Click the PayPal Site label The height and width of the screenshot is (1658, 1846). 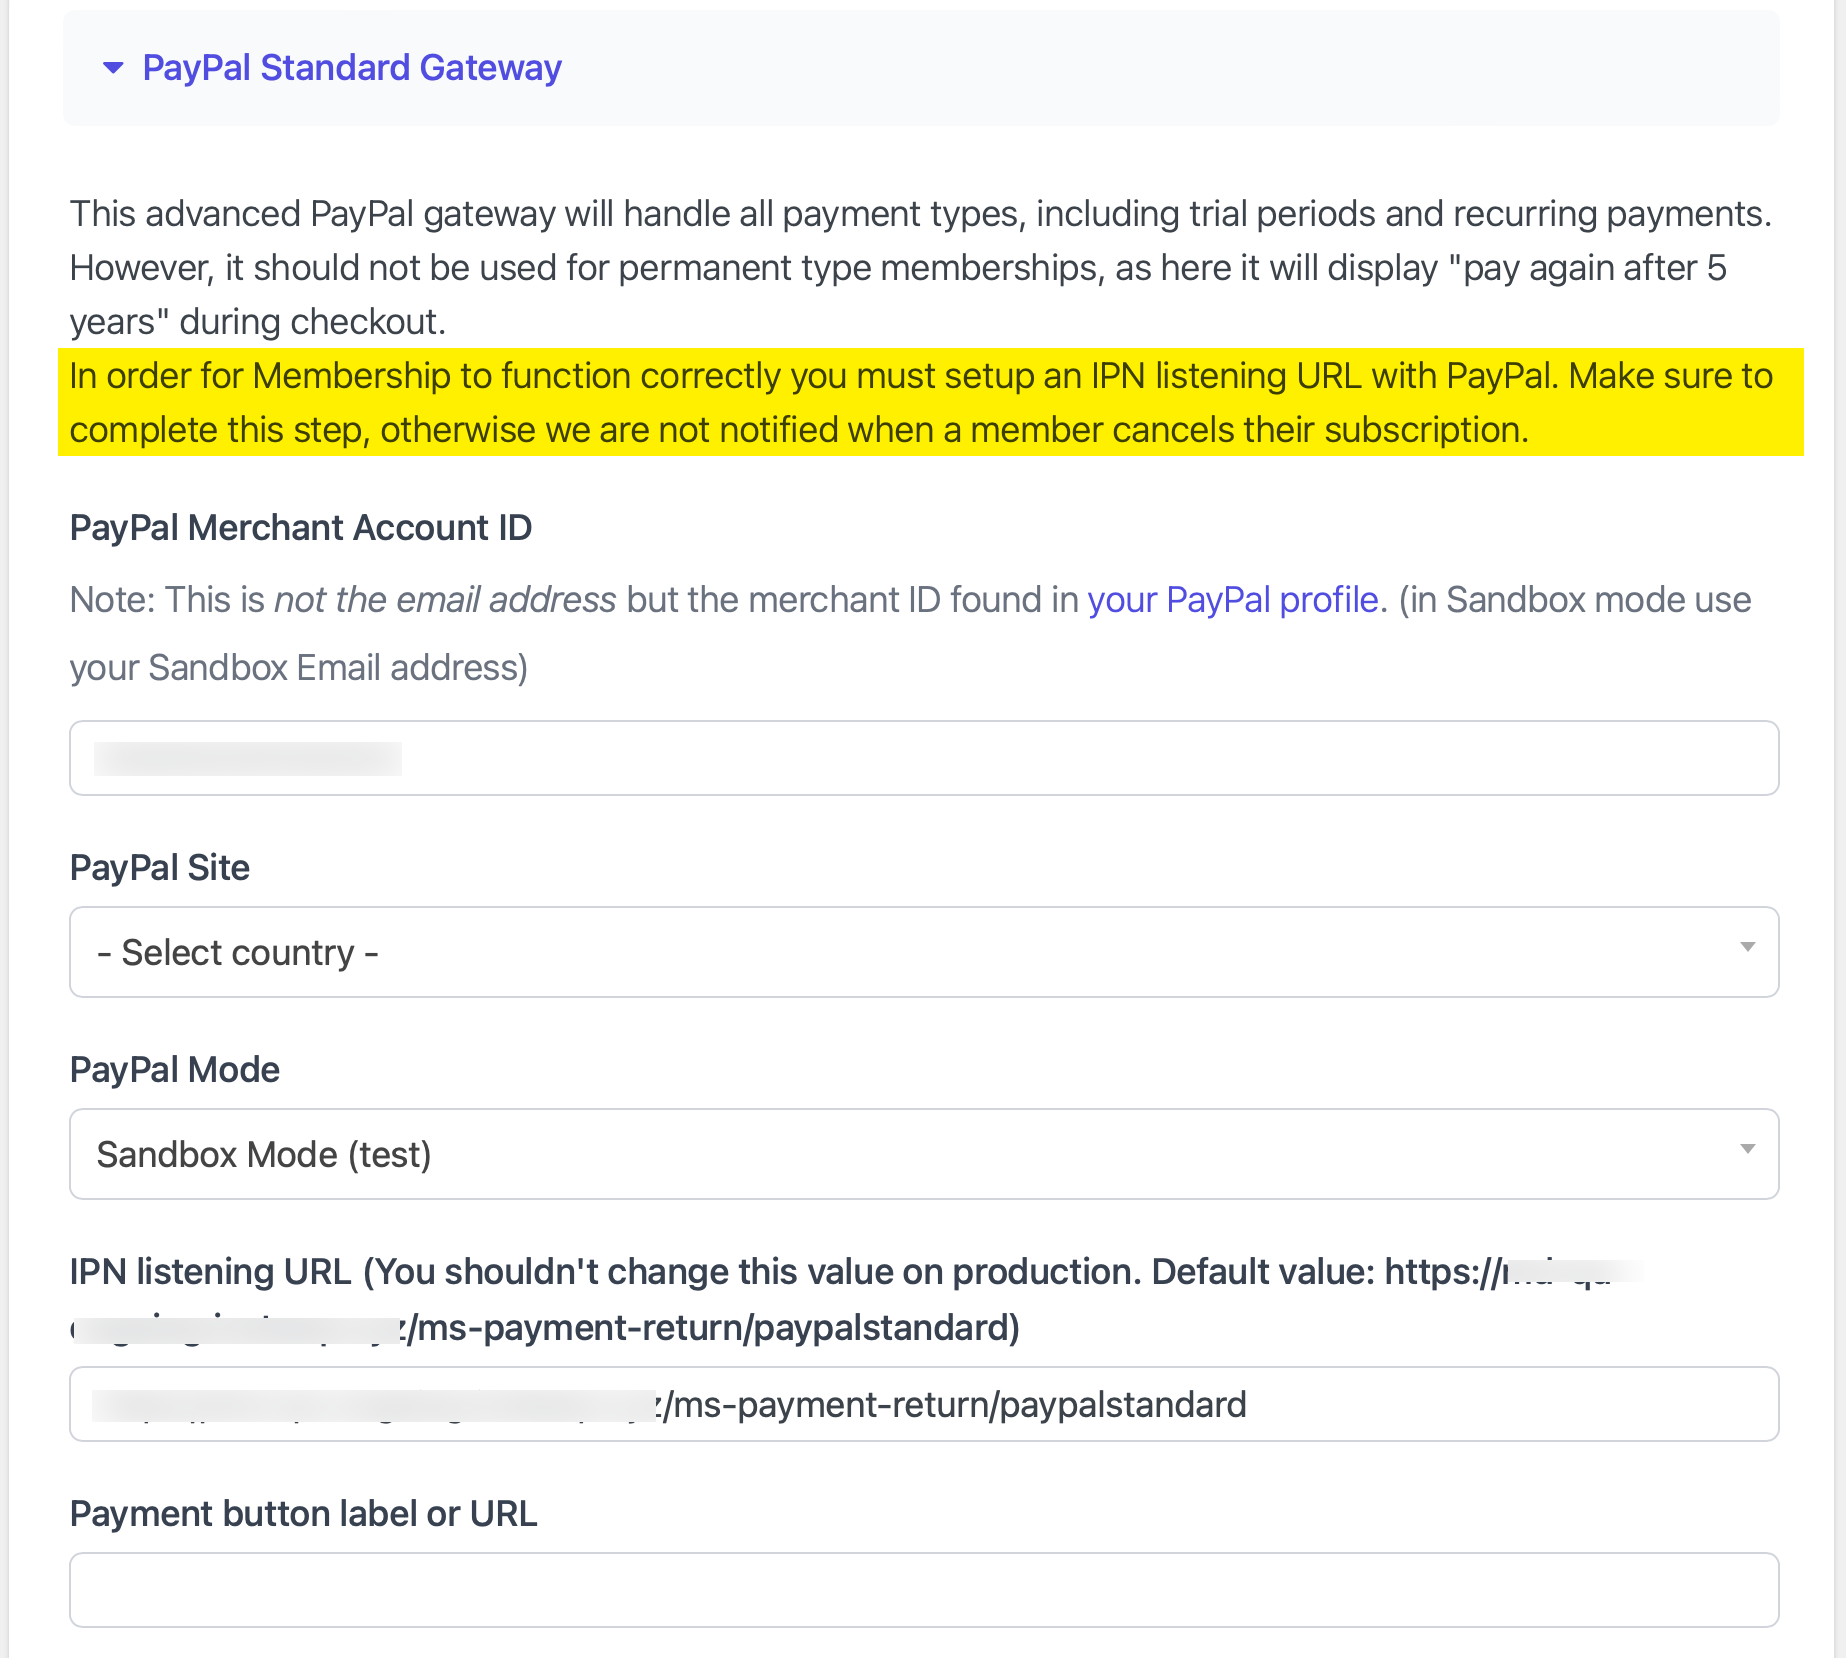pos(160,868)
